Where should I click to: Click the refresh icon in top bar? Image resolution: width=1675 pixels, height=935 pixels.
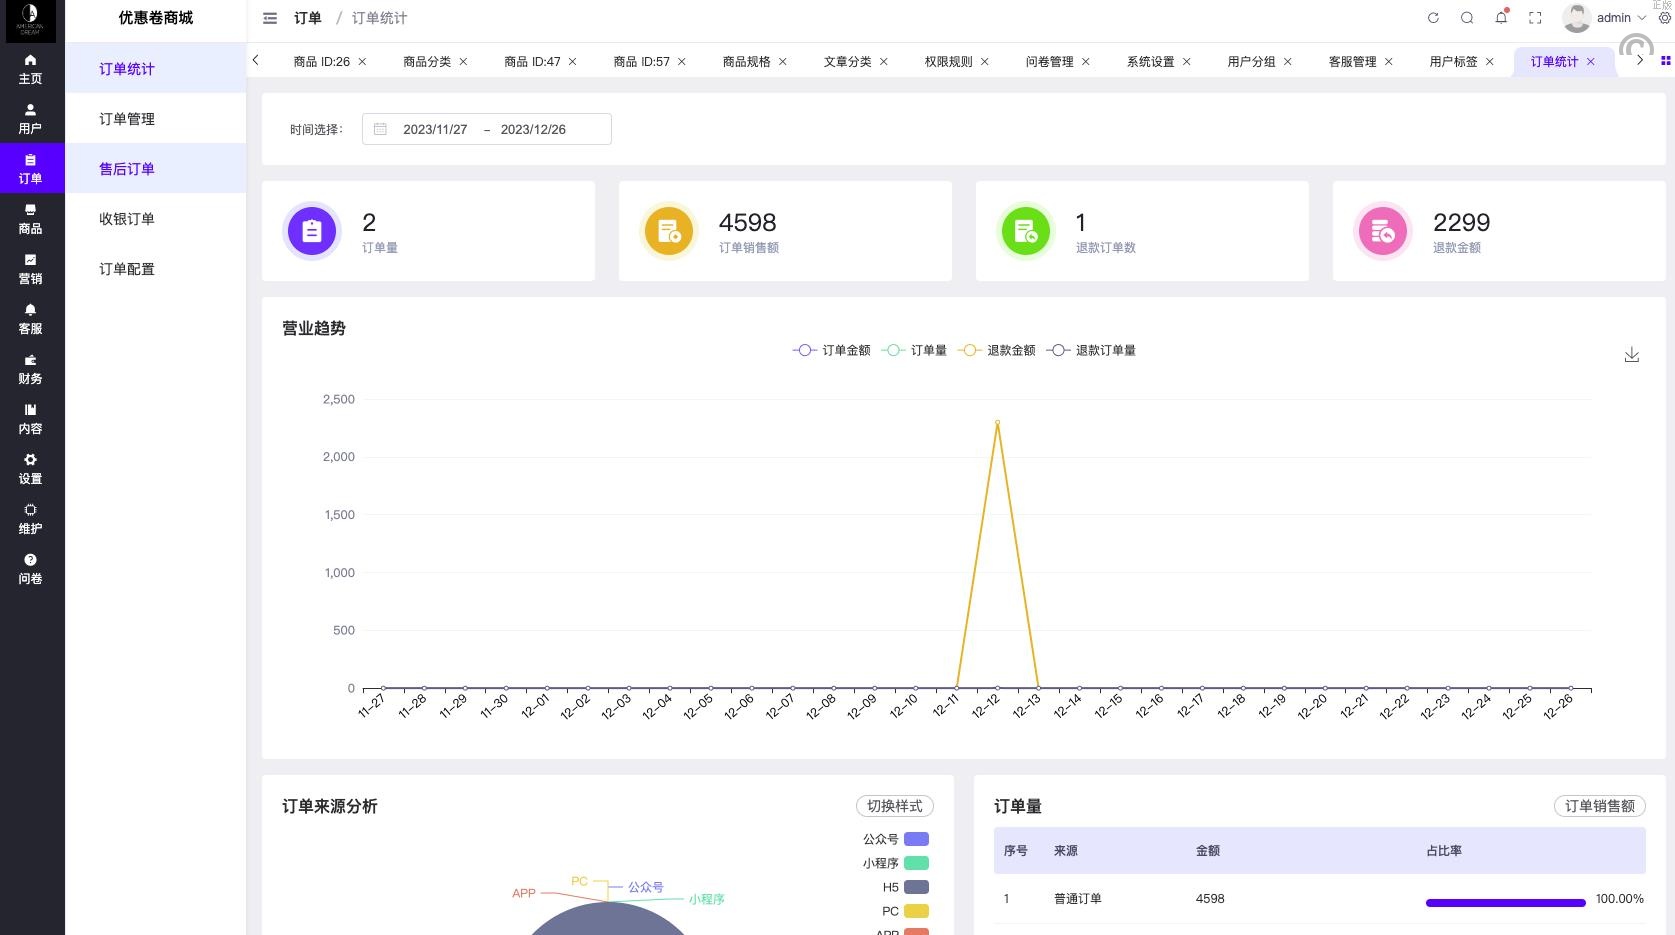(x=1433, y=18)
